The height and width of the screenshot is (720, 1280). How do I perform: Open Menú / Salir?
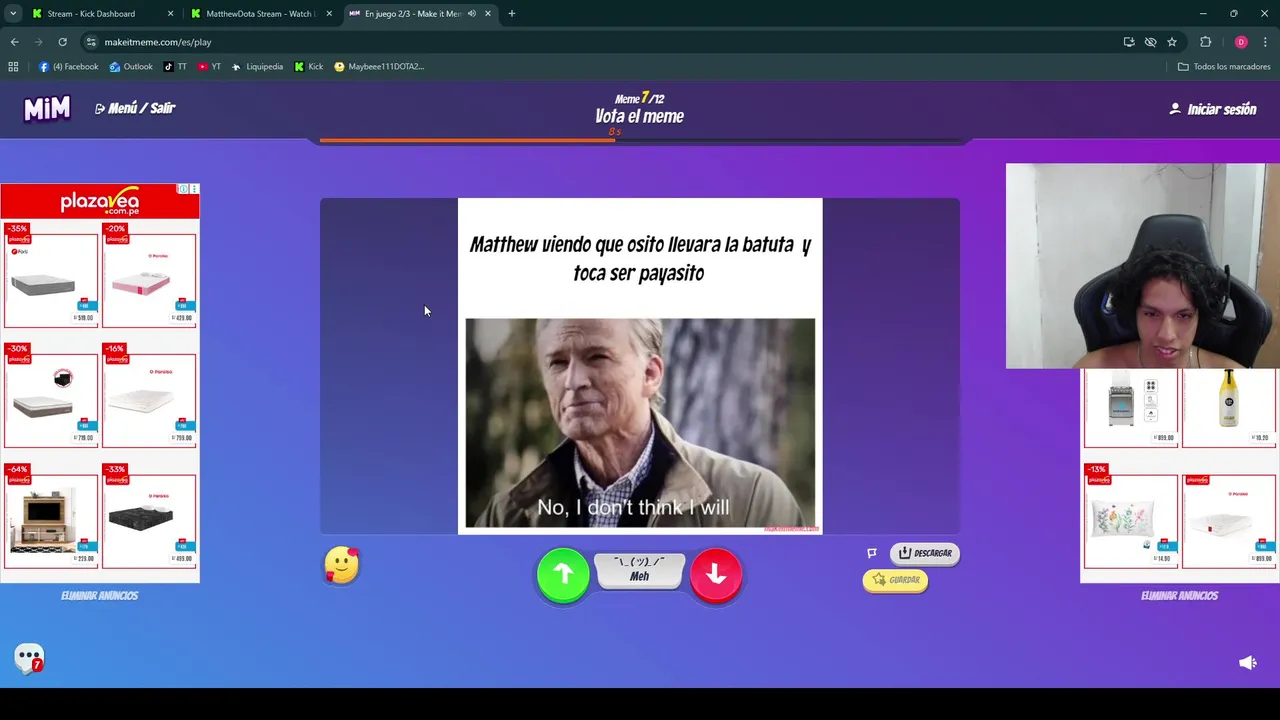pos(135,108)
